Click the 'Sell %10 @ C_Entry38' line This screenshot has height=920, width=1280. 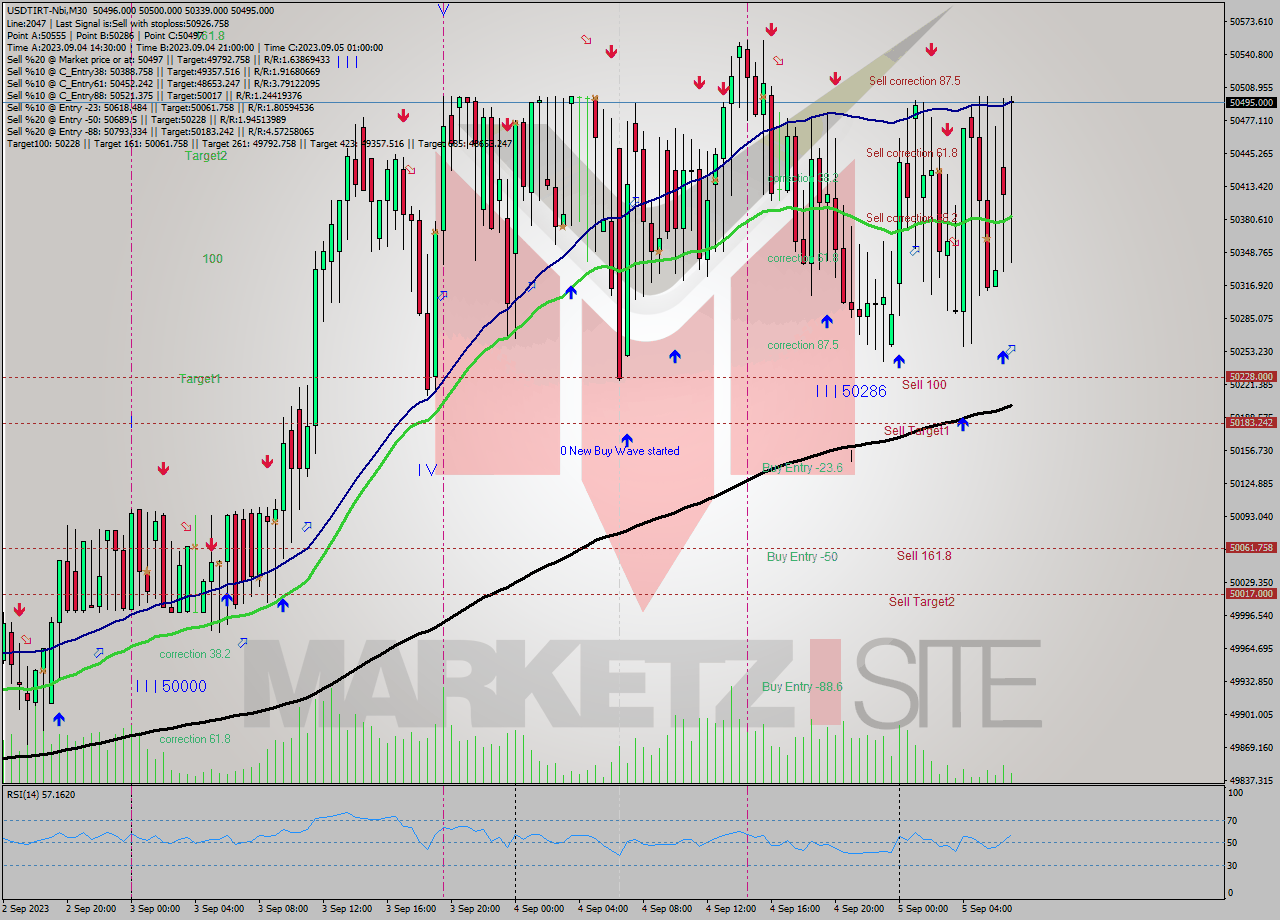[163, 72]
